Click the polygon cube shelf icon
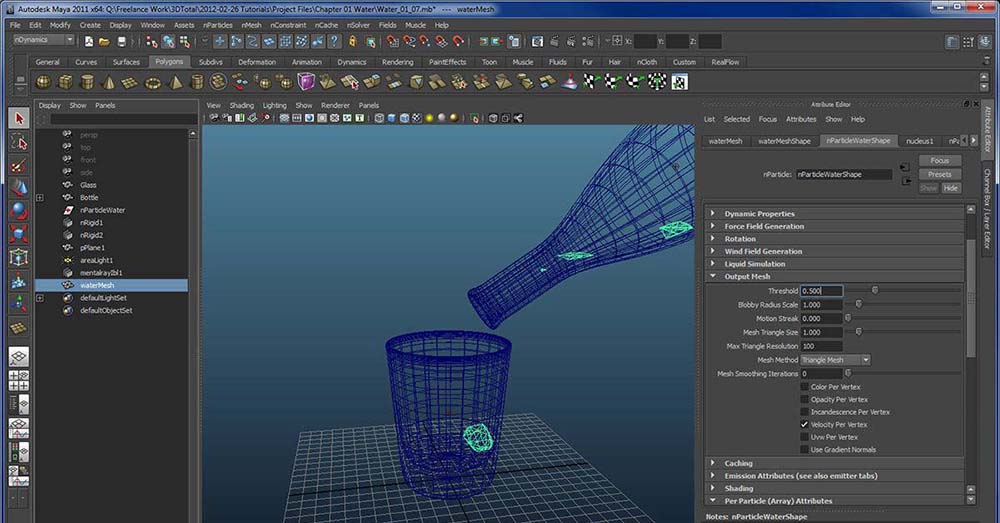The width and height of the screenshot is (1000, 523). tap(66, 82)
